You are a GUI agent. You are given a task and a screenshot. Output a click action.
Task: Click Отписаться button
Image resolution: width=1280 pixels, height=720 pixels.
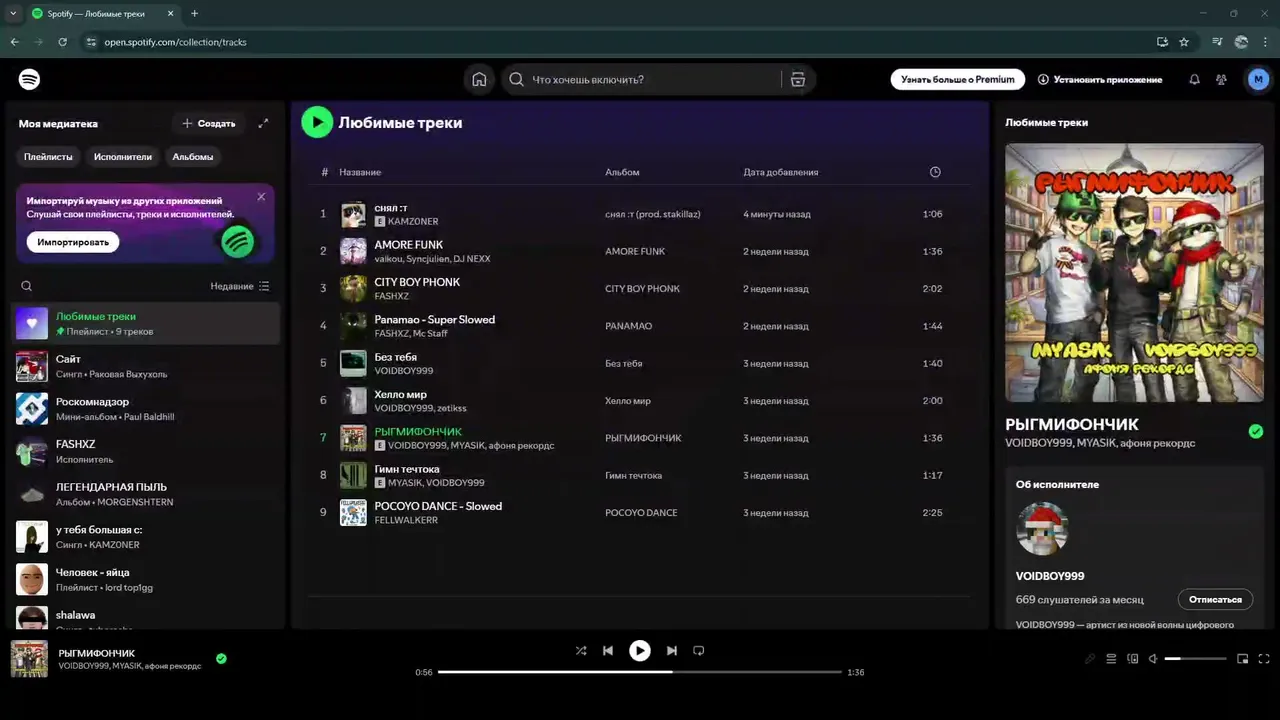tap(1215, 599)
